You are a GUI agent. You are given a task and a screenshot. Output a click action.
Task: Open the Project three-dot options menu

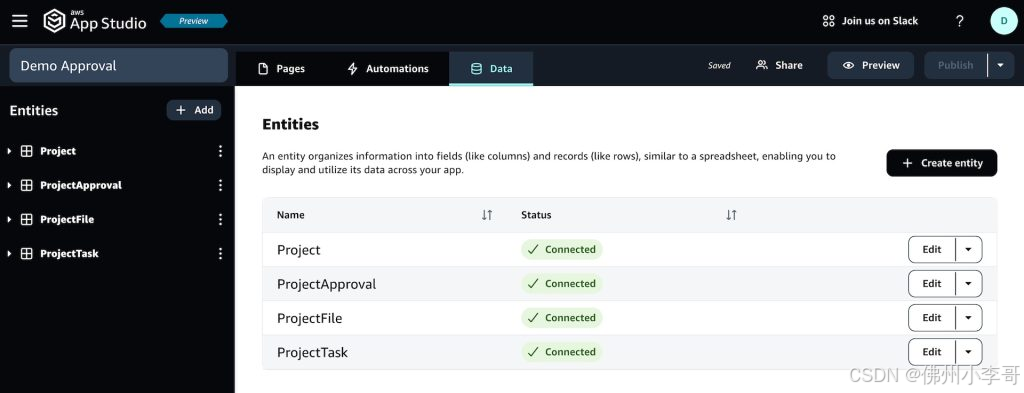pos(220,151)
